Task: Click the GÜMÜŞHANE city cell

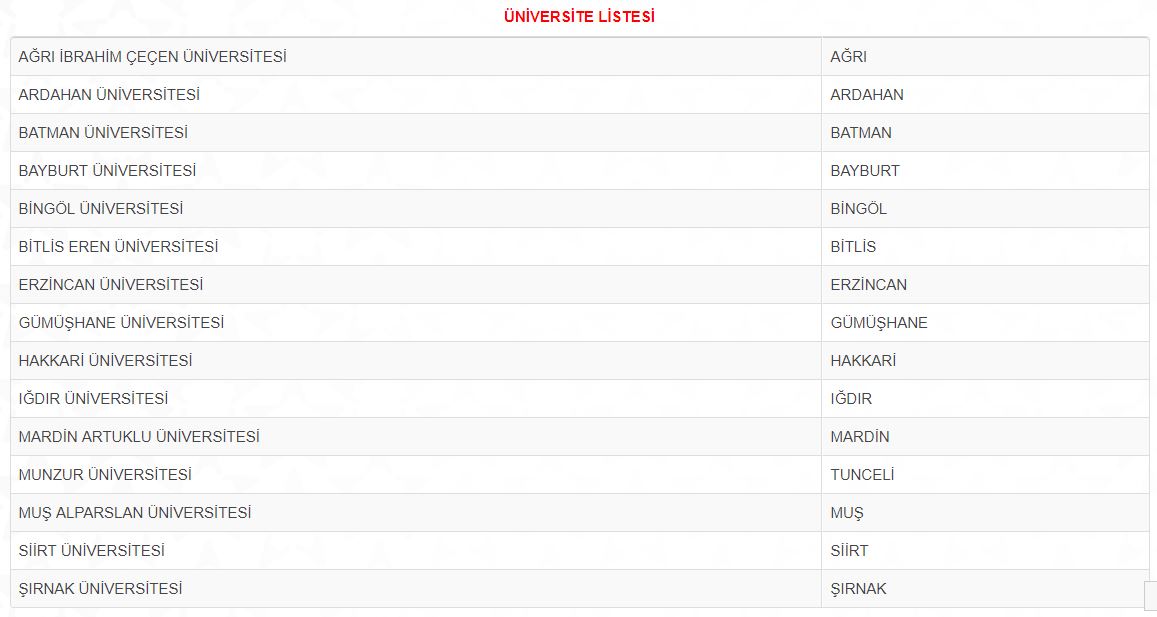Action: coord(985,323)
